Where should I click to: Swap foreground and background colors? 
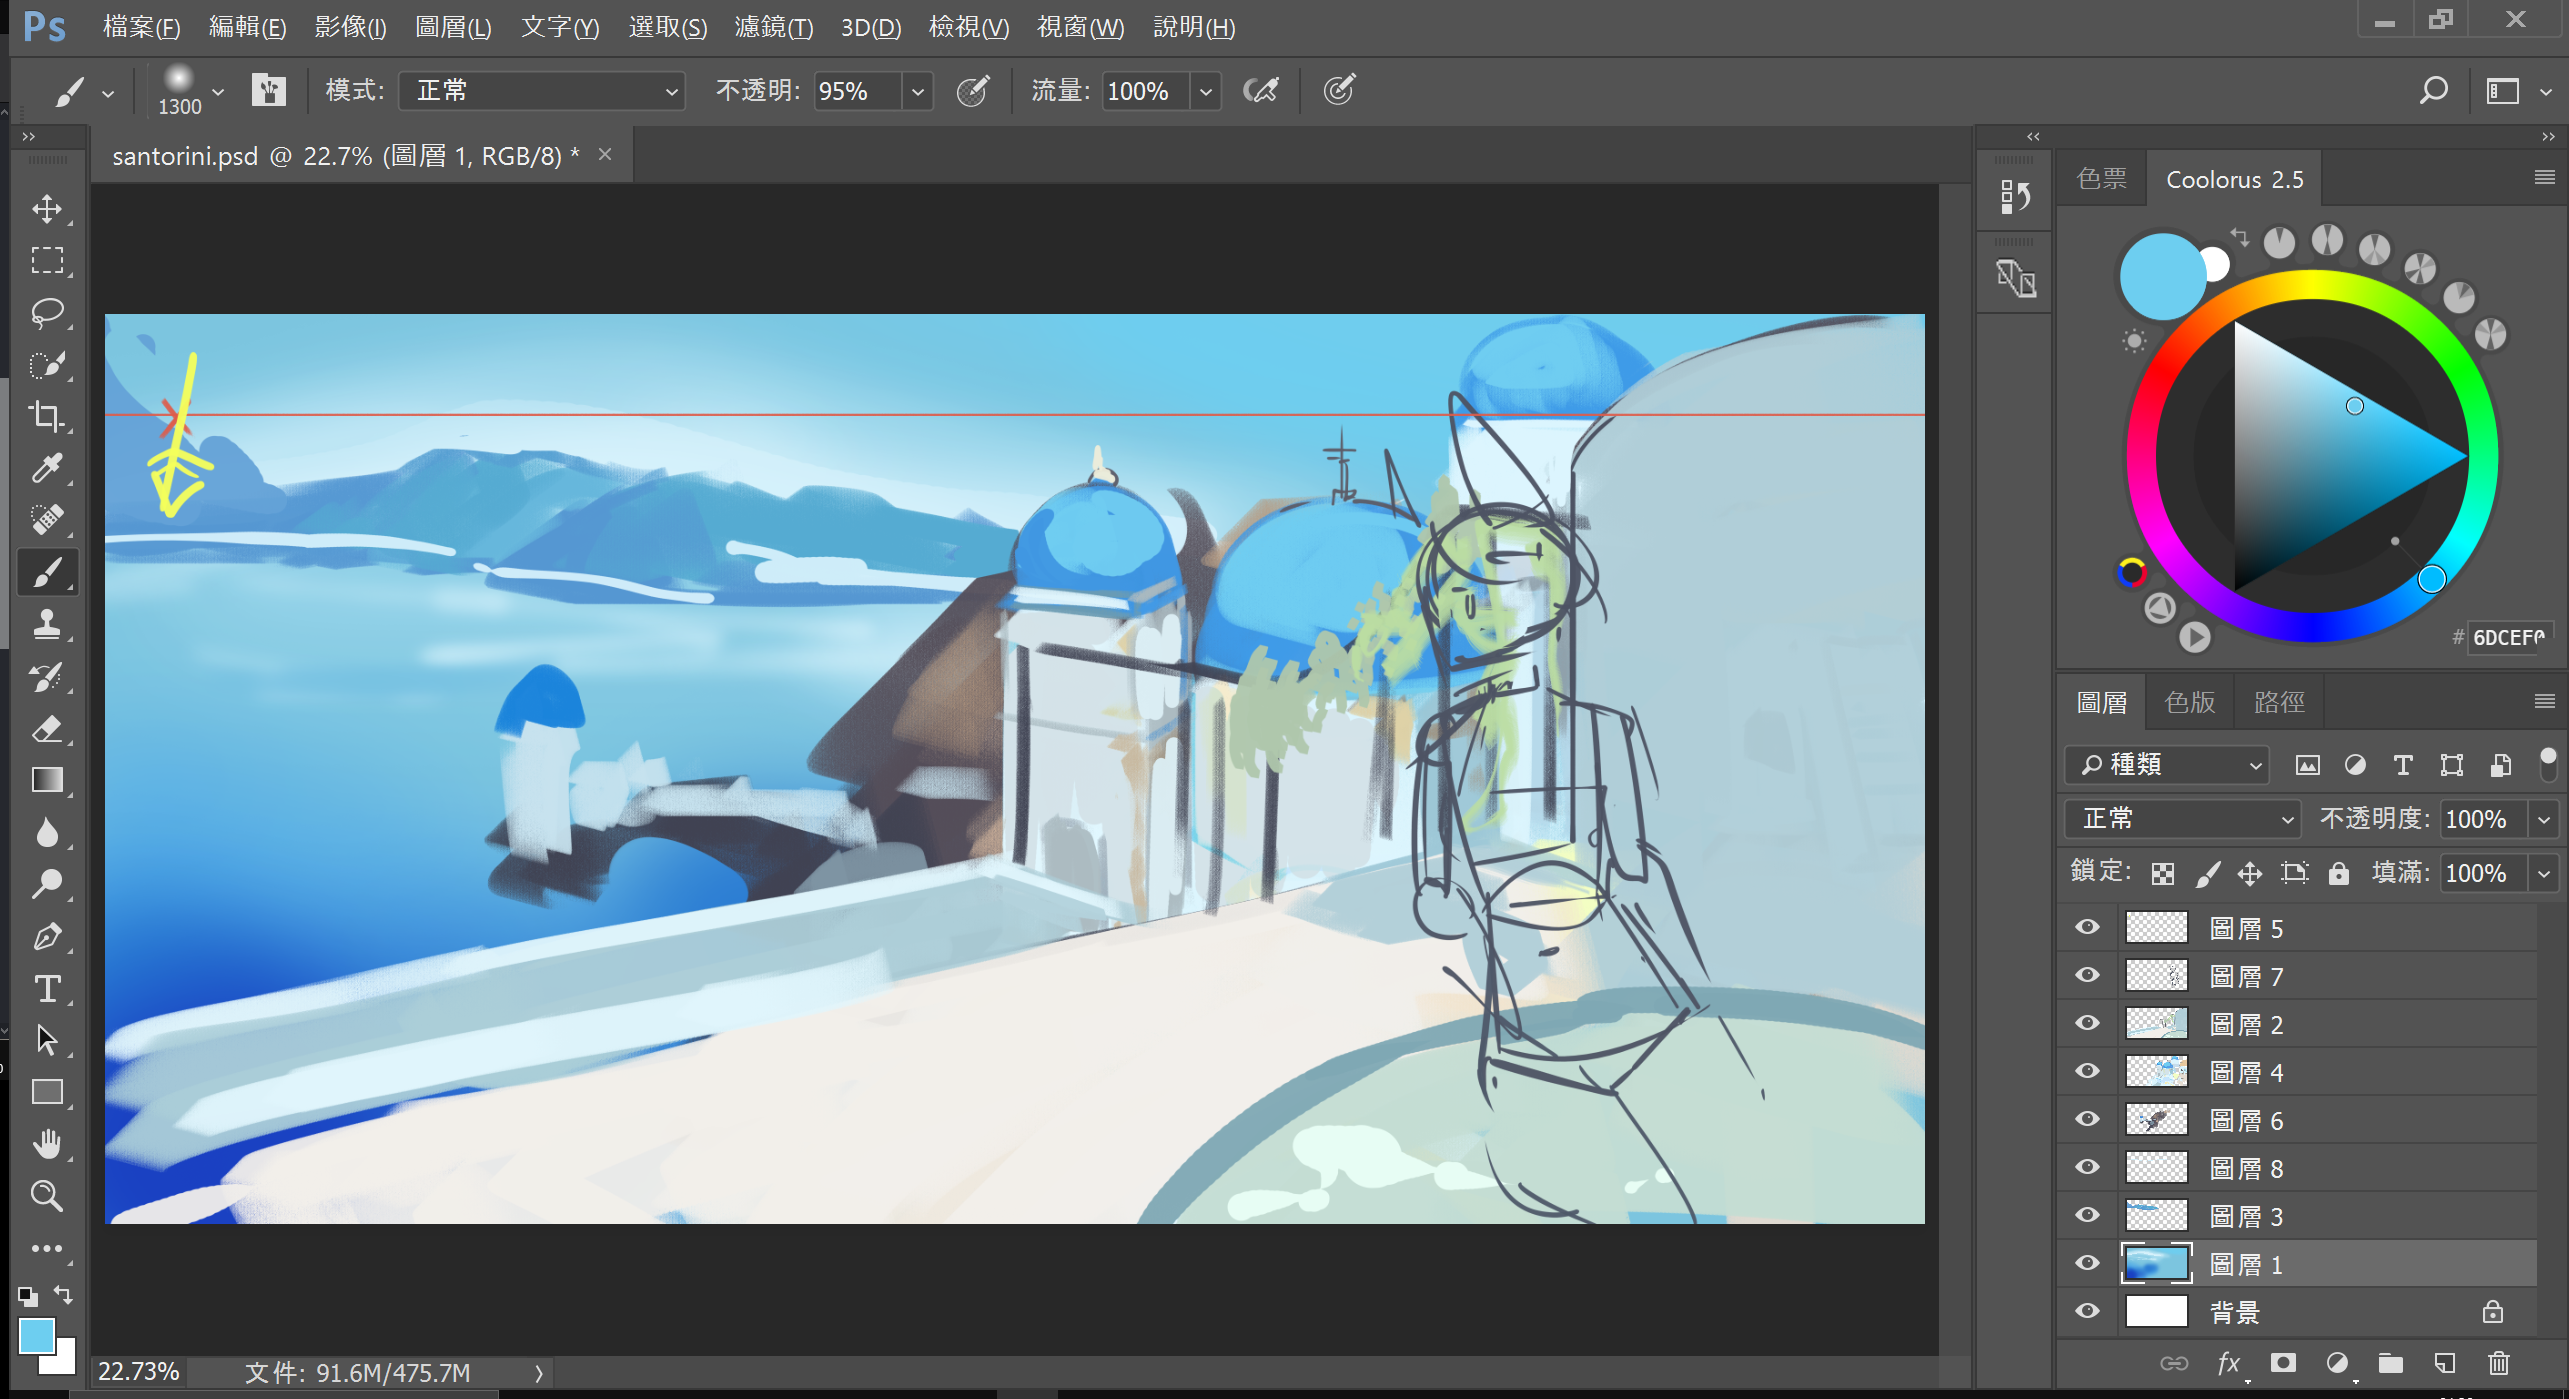point(64,1295)
